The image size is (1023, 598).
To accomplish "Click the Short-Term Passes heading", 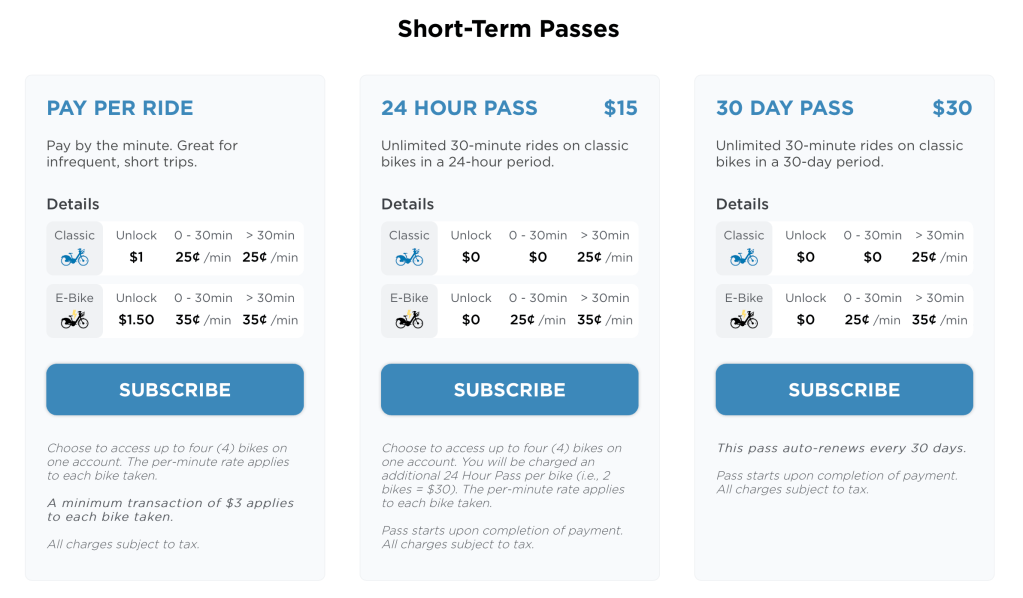I will click(x=509, y=29).
